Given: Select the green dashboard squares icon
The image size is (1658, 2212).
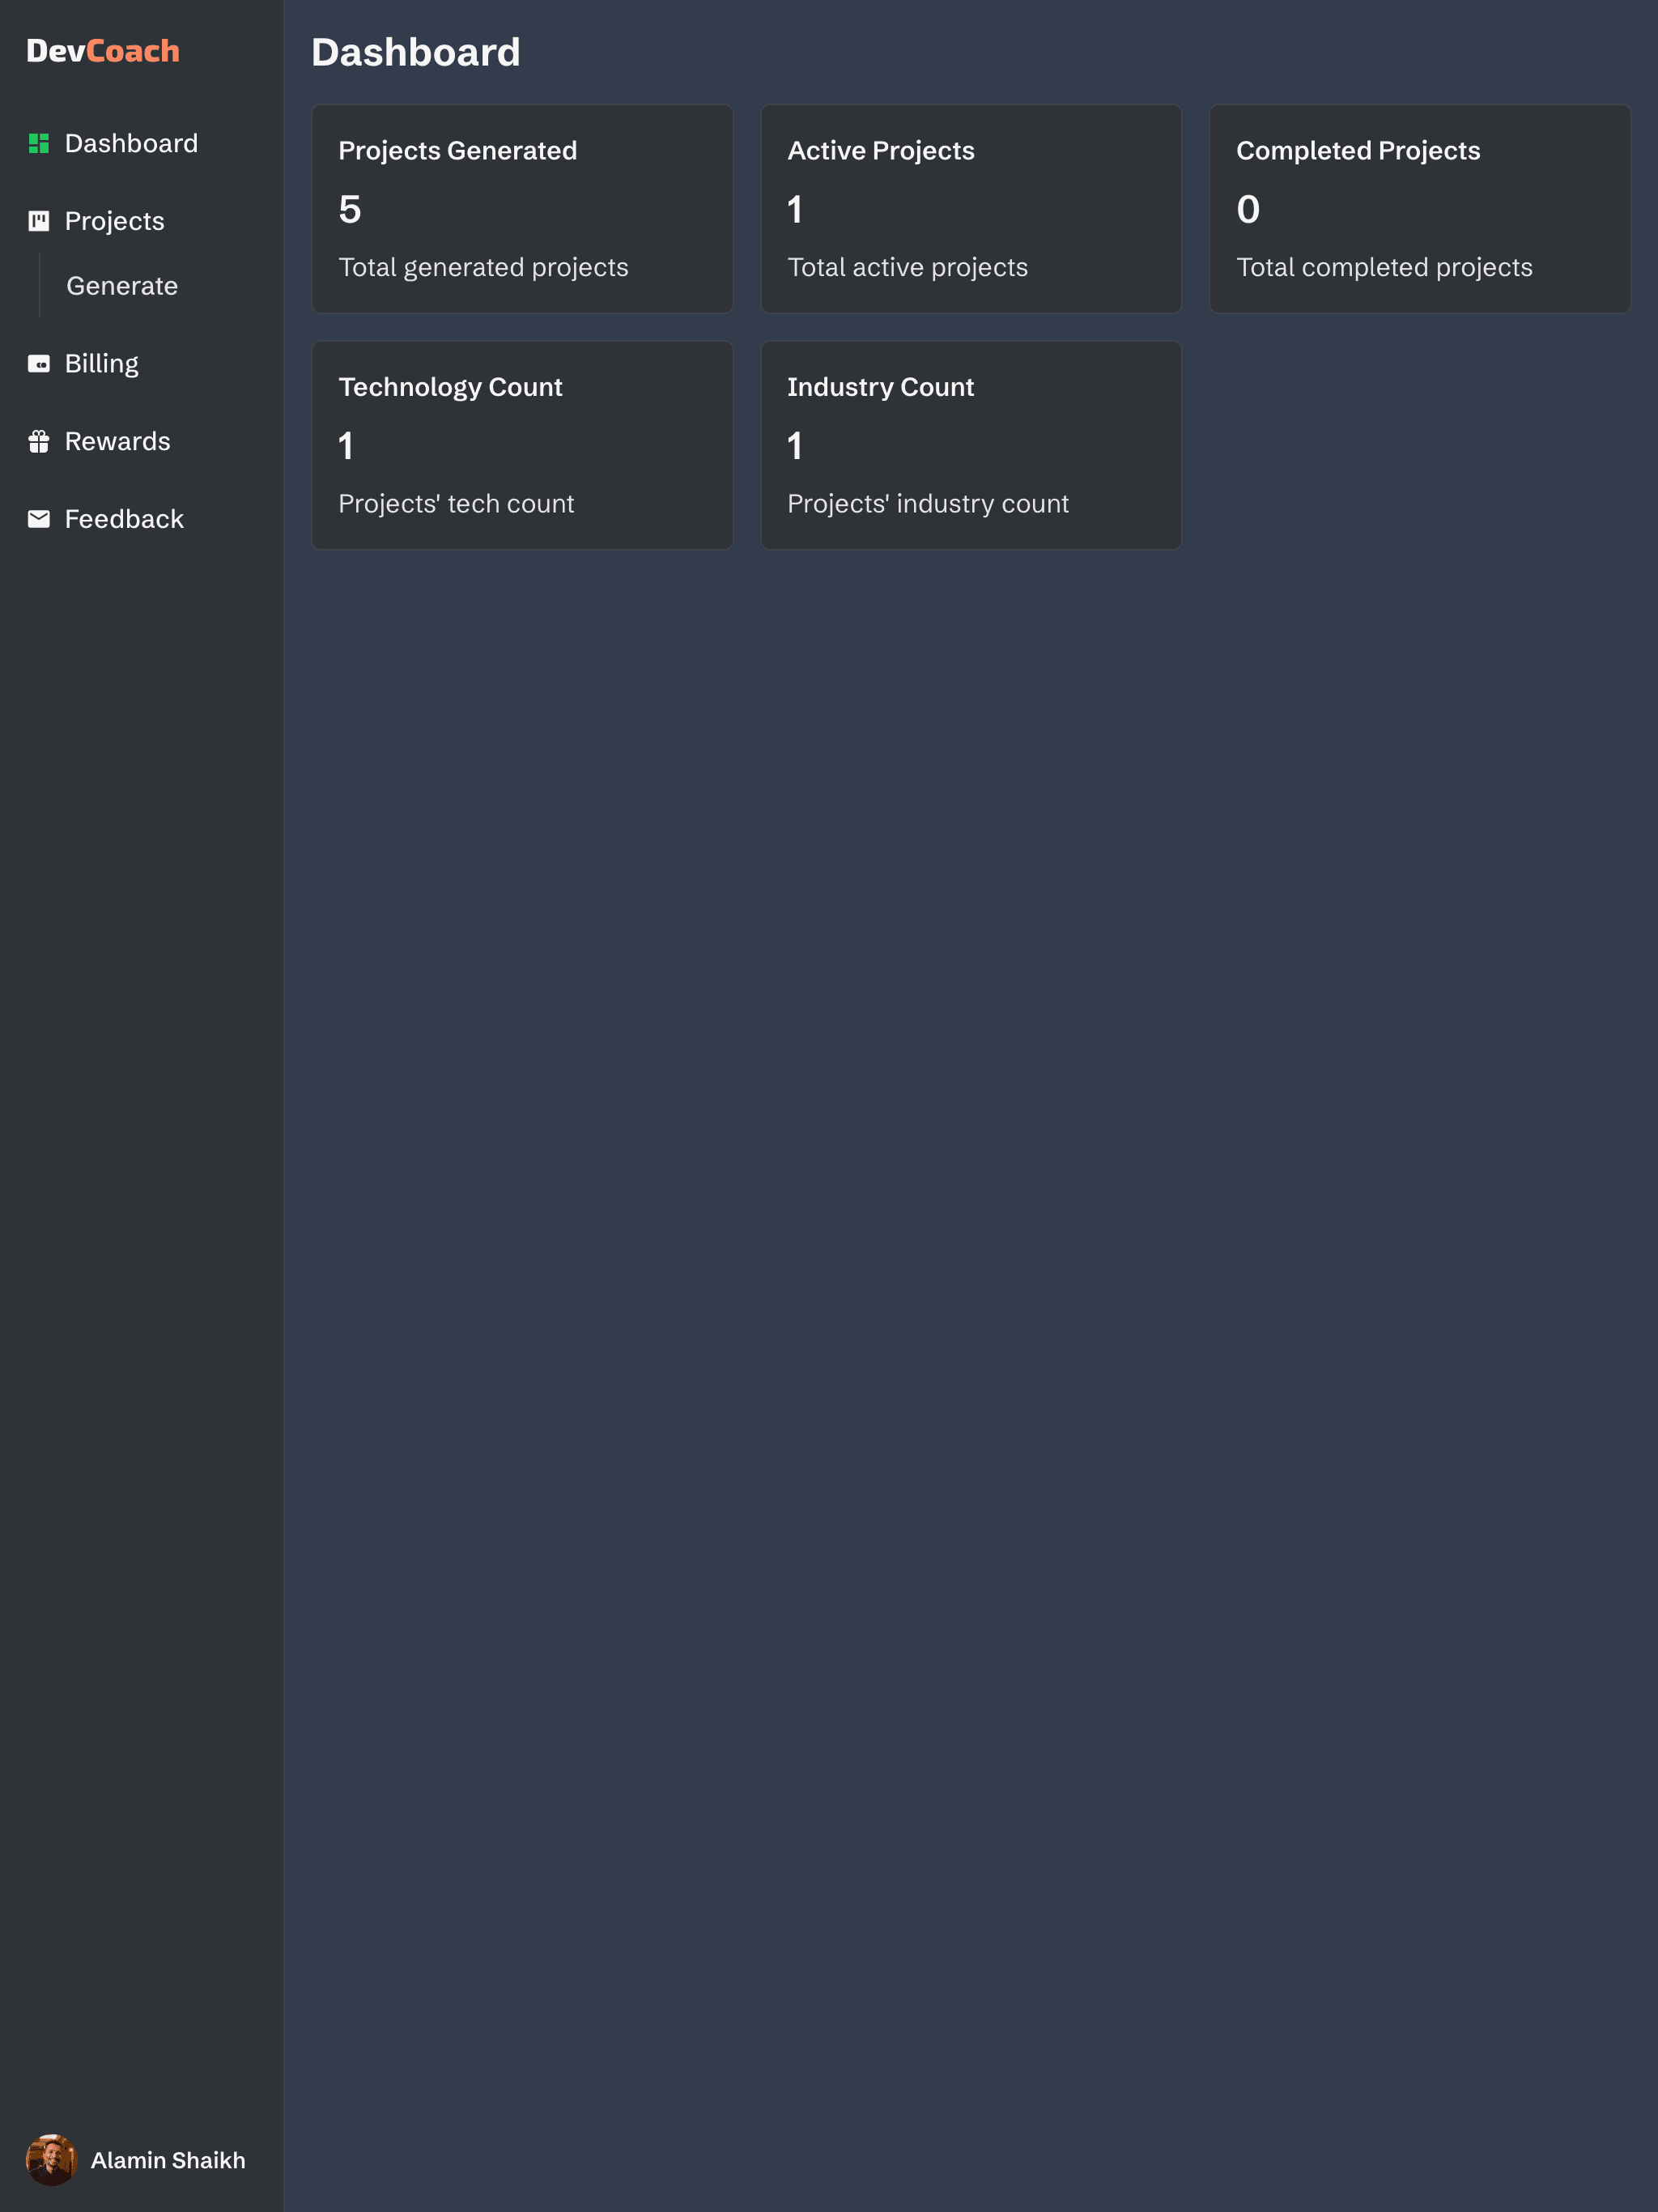Looking at the screenshot, I should (x=39, y=143).
